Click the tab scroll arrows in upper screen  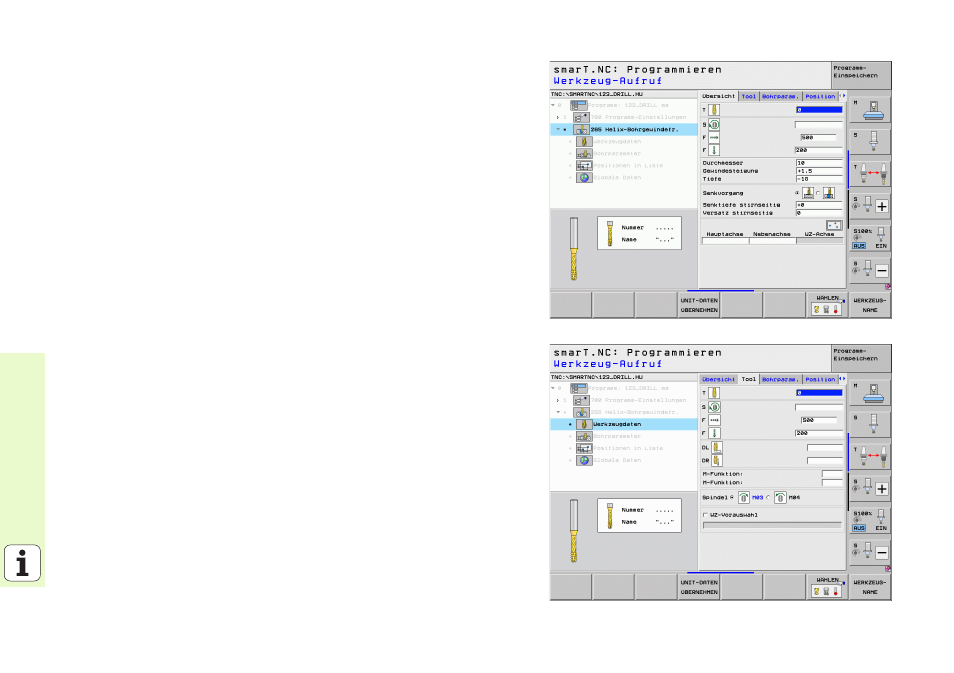click(x=843, y=96)
